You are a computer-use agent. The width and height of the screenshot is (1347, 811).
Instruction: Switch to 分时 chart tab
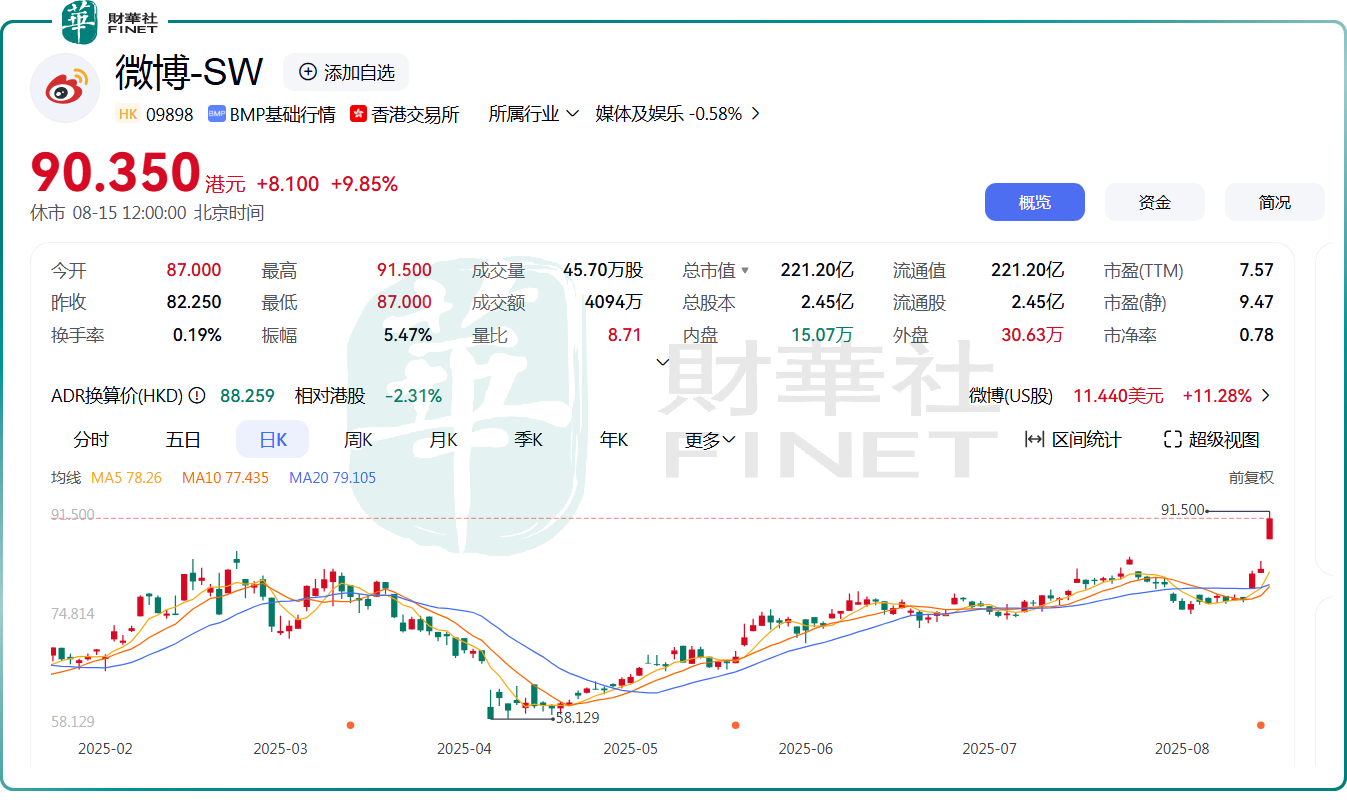pyautogui.click(x=92, y=439)
